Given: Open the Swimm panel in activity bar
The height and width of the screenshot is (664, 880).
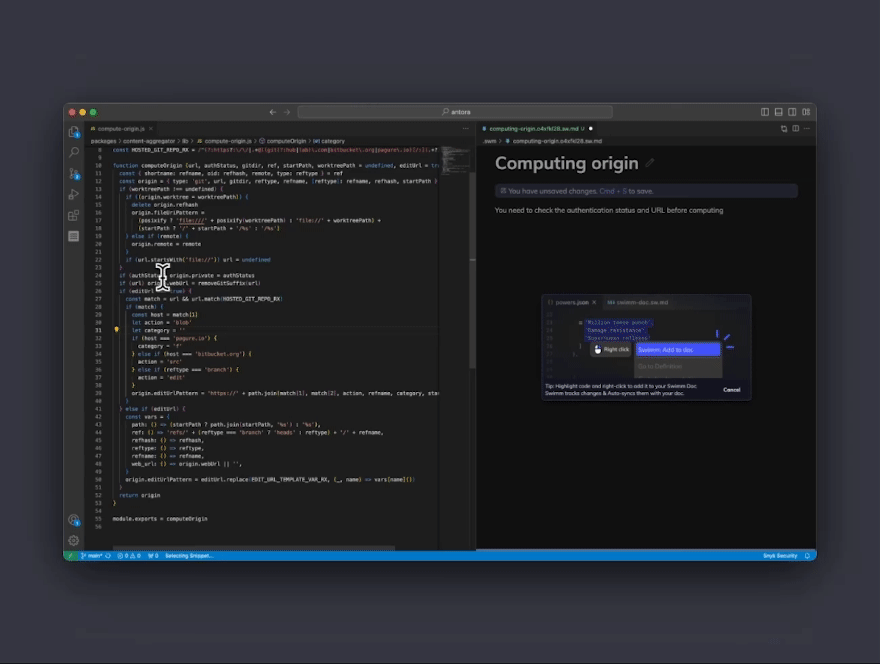Looking at the screenshot, I should [74, 236].
